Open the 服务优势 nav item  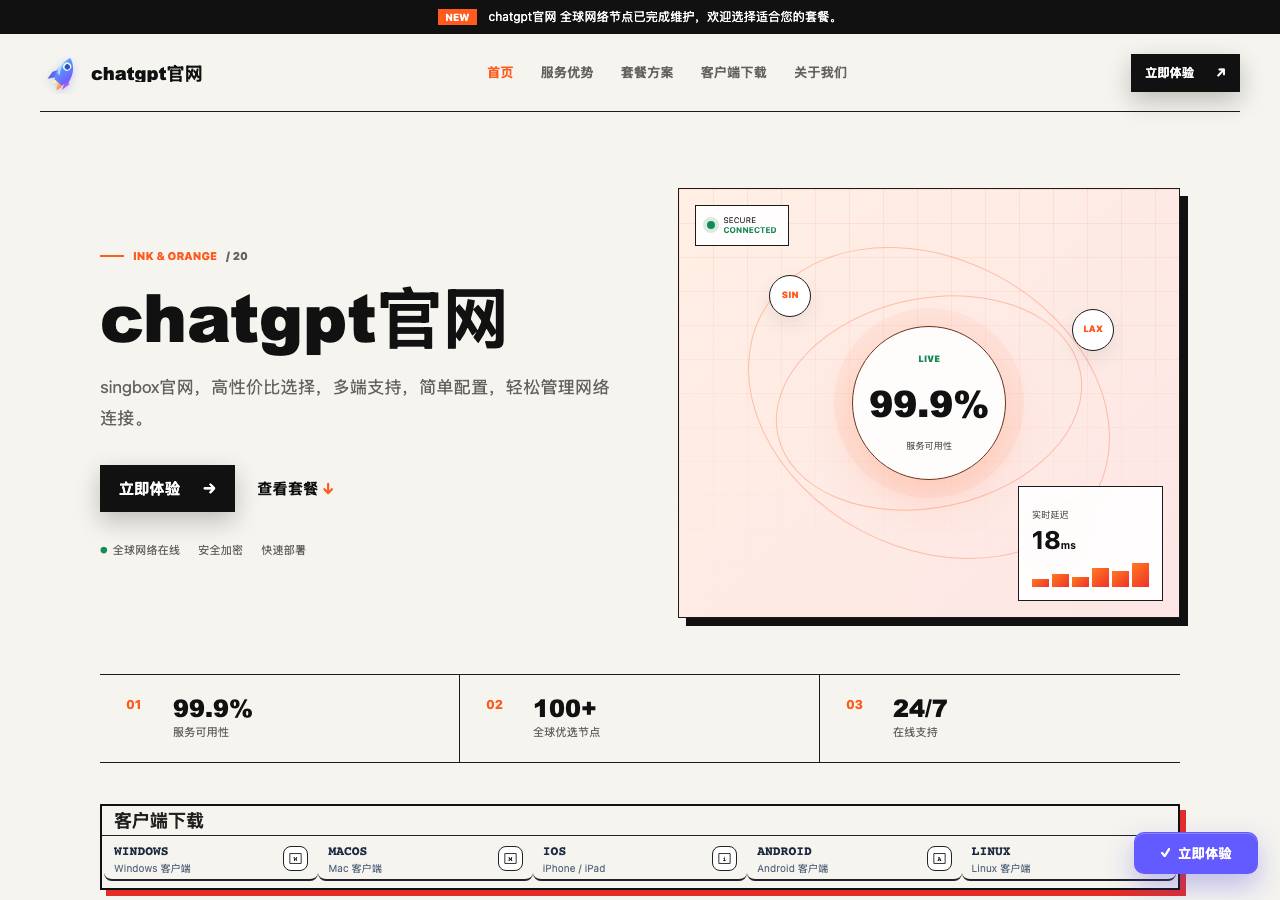(x=567, y=72)
